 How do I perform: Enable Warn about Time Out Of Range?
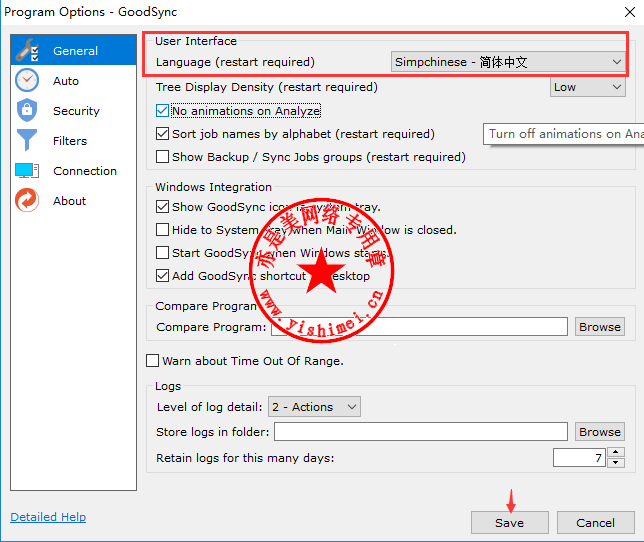point(152,361)
